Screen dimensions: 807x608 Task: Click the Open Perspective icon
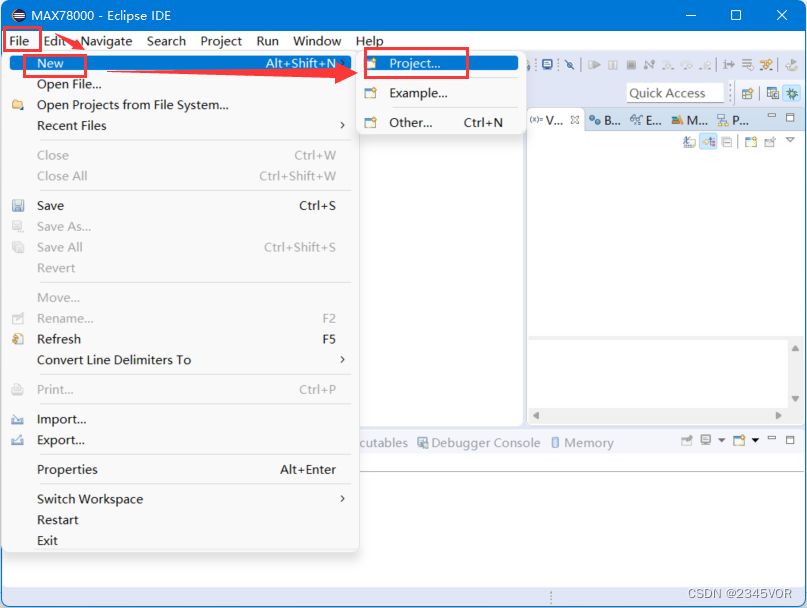[x=747, y=94]
